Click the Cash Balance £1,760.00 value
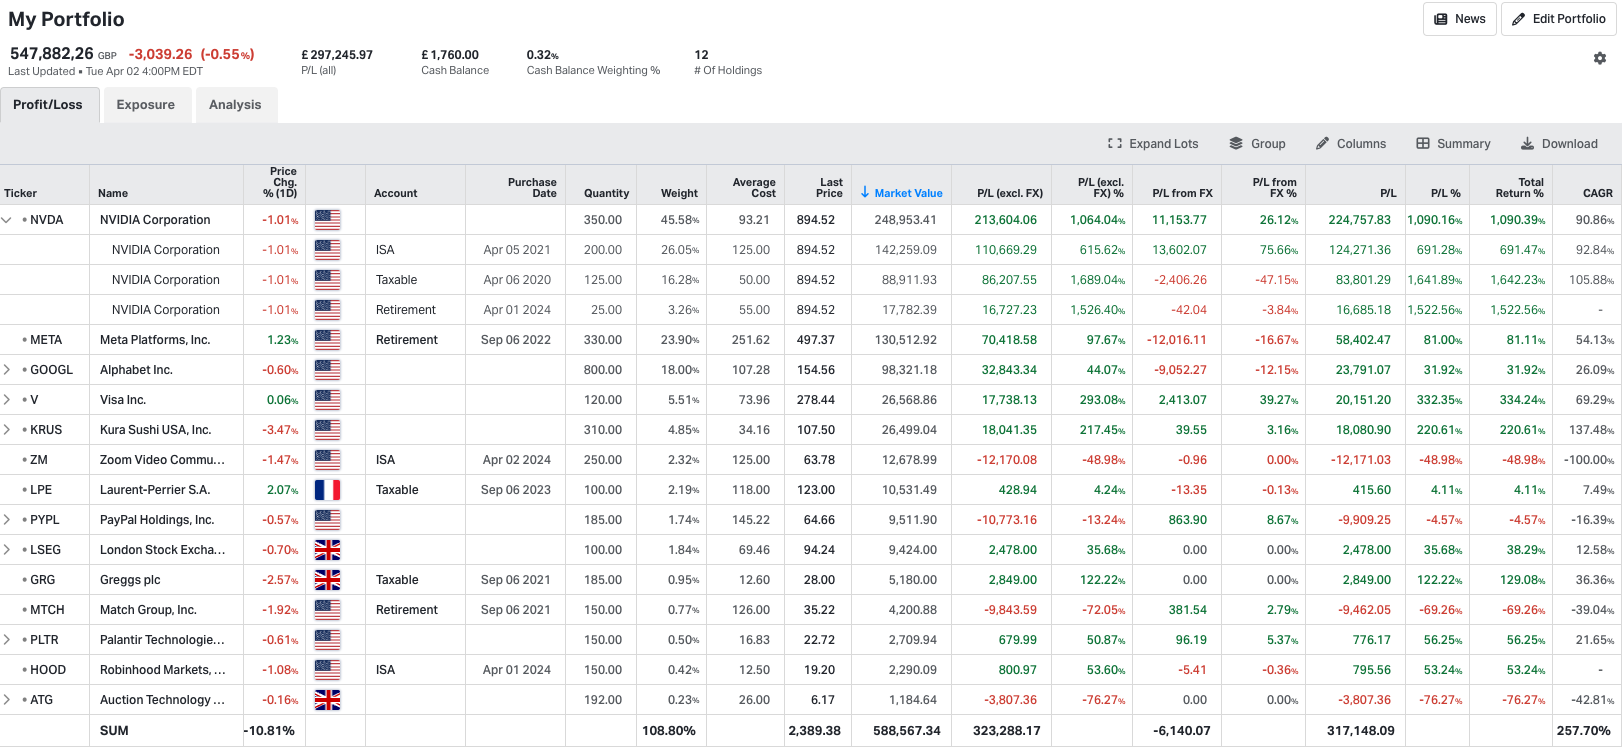1622x748 pixels. coord(450,55)
